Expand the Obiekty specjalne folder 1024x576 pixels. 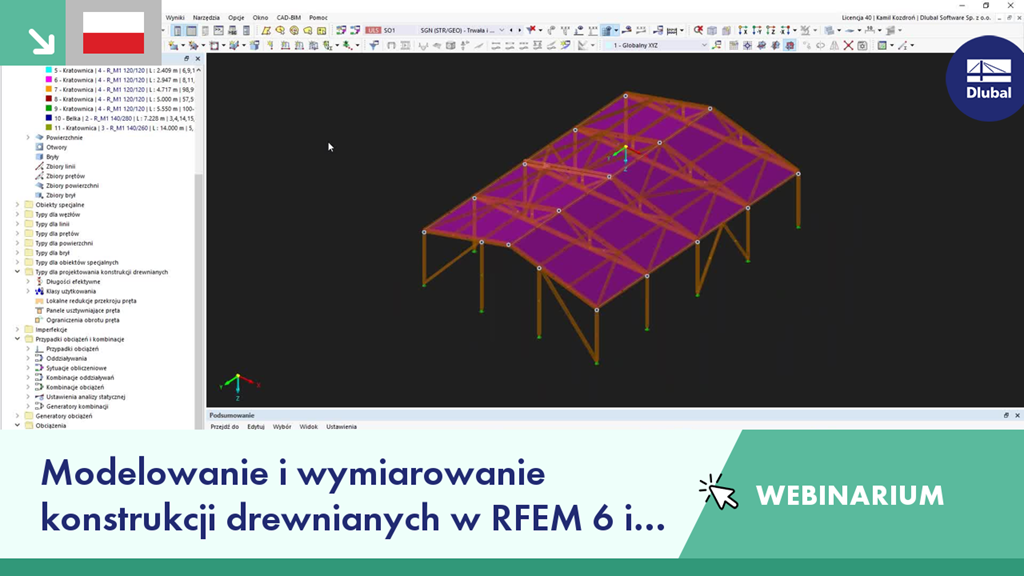pos(18,205)
